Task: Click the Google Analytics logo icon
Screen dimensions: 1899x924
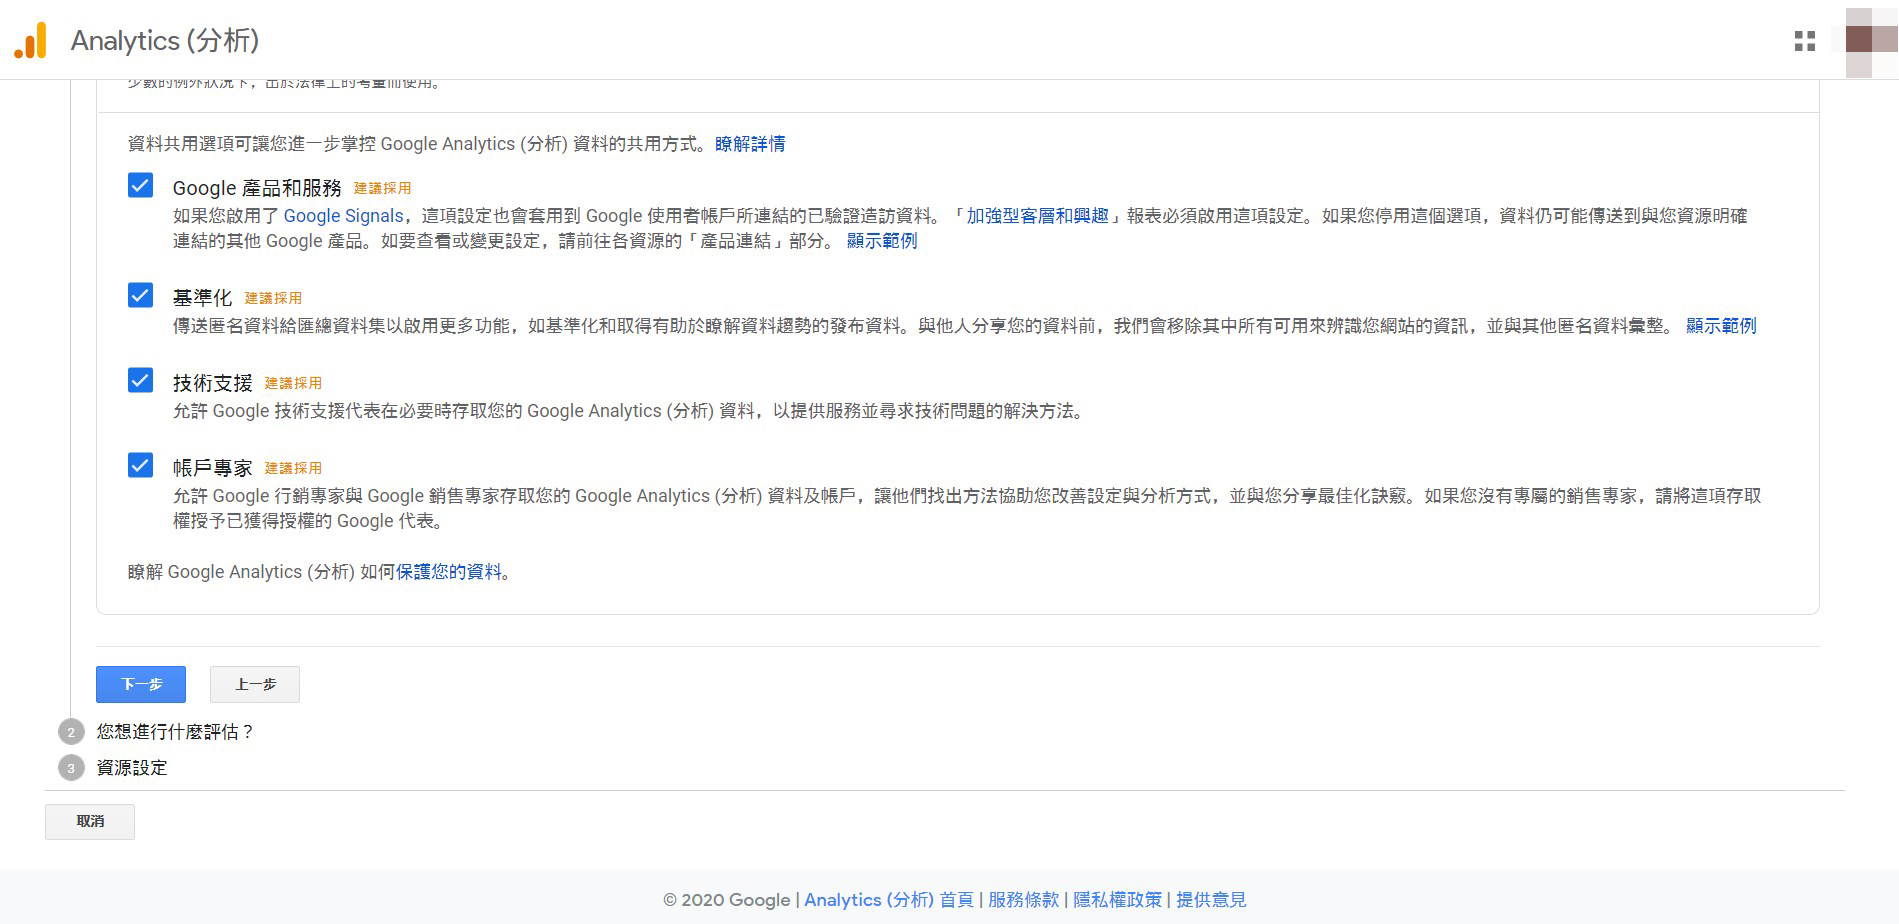Action: coord(30,41)
